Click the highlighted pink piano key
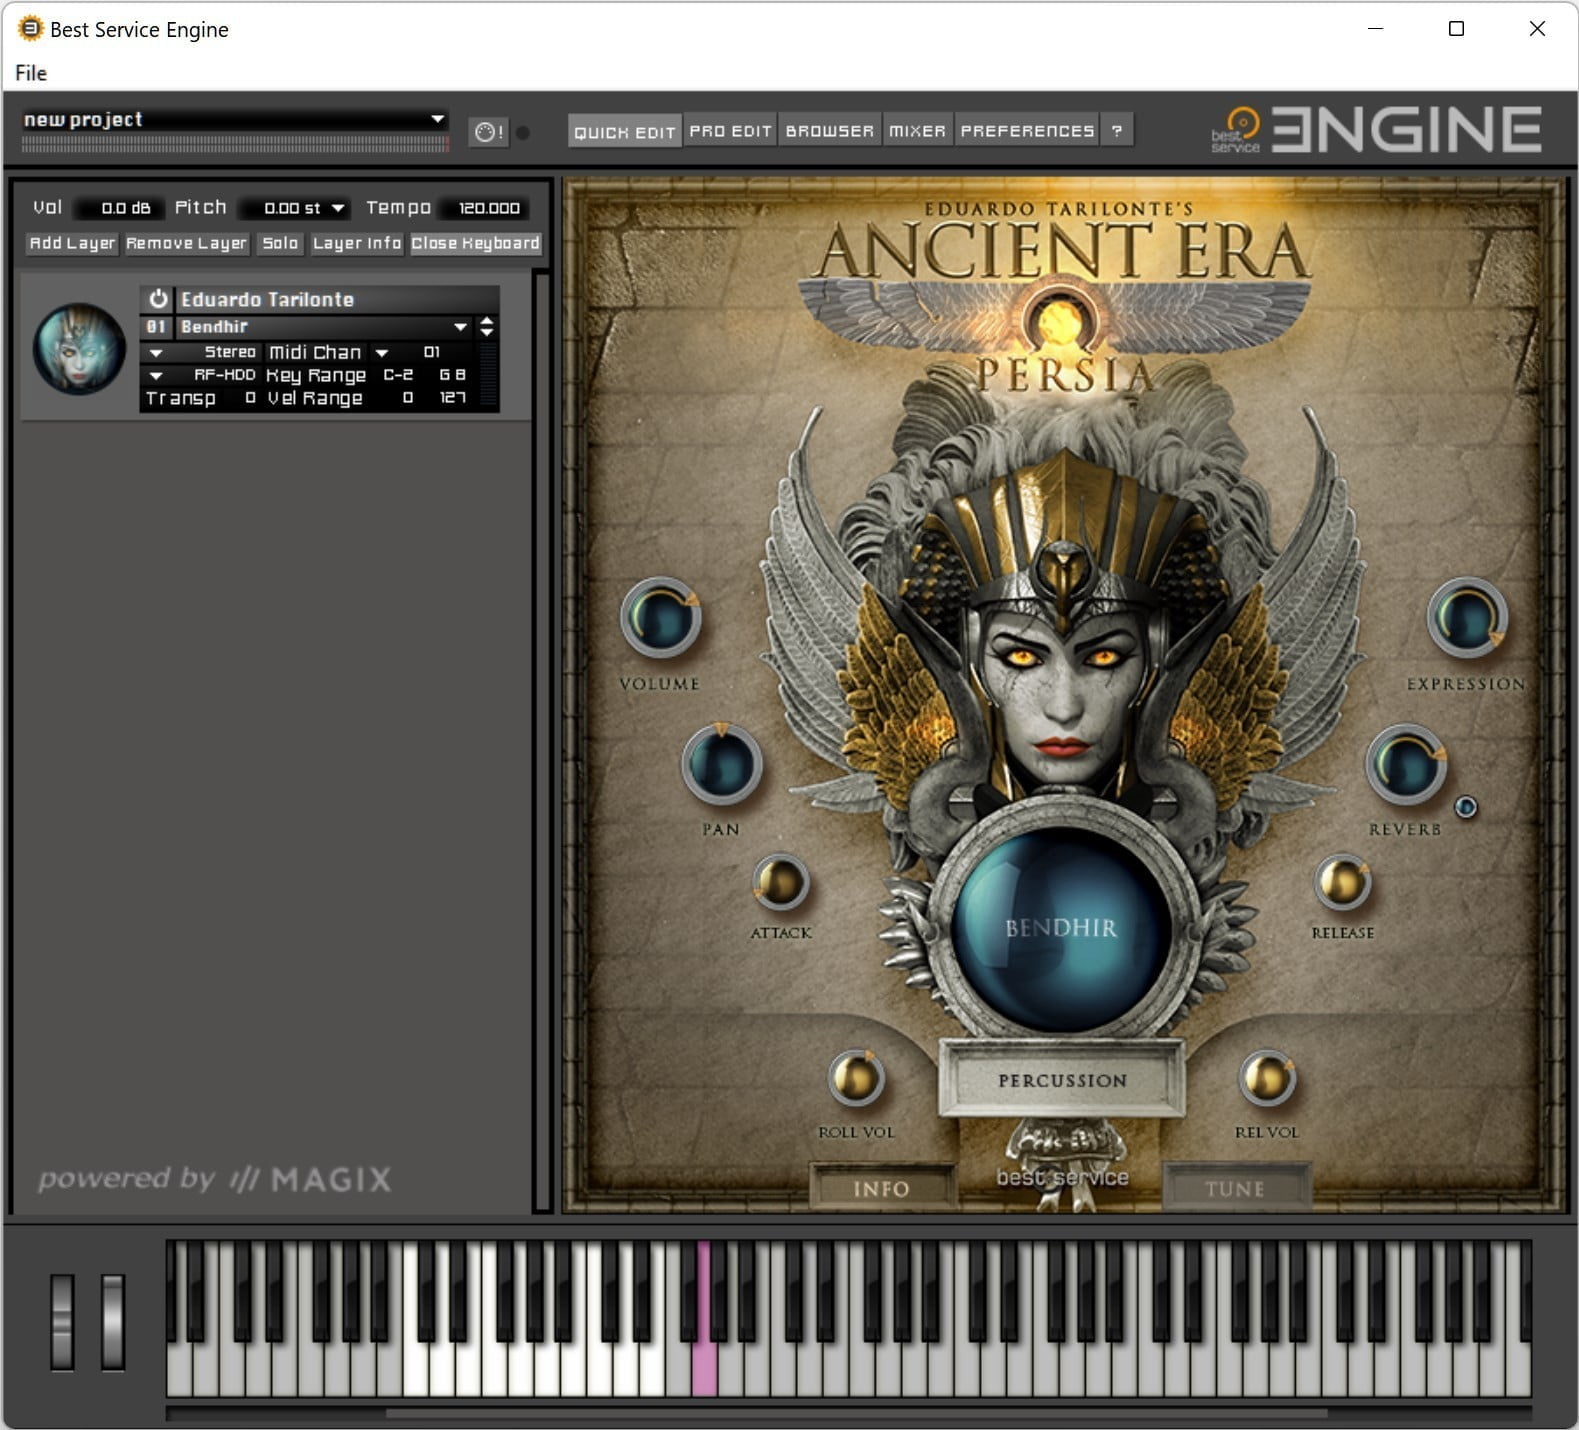The height and width of the screenshot is (1430, 1579). [x=705, y=1370]
